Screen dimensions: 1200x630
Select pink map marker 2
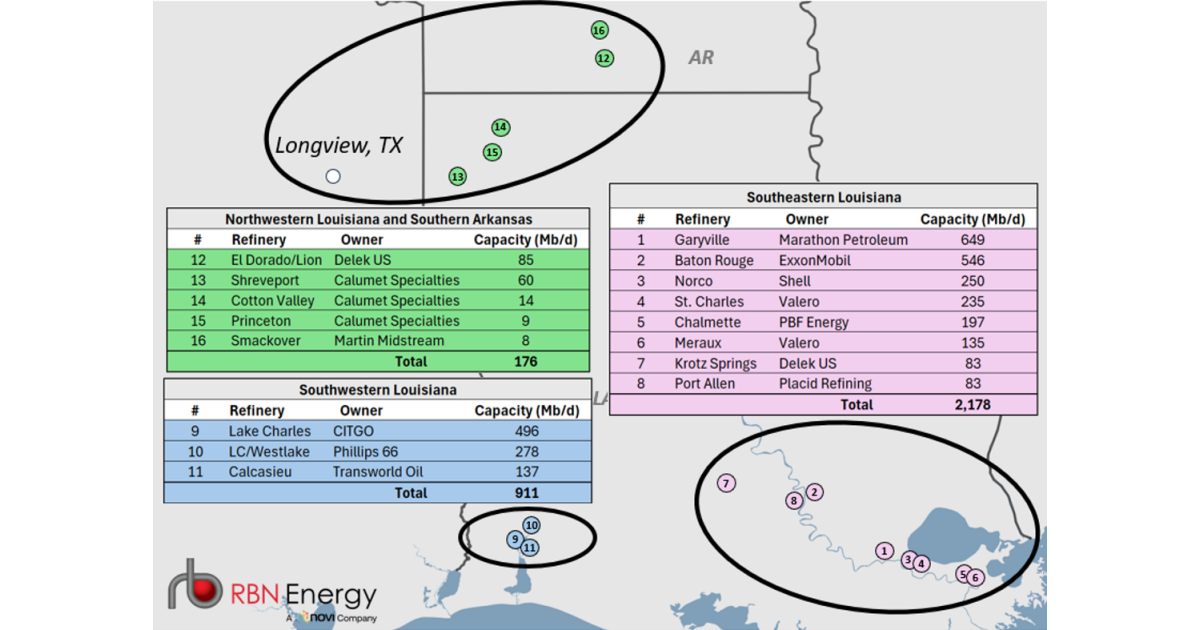point(815,491)
